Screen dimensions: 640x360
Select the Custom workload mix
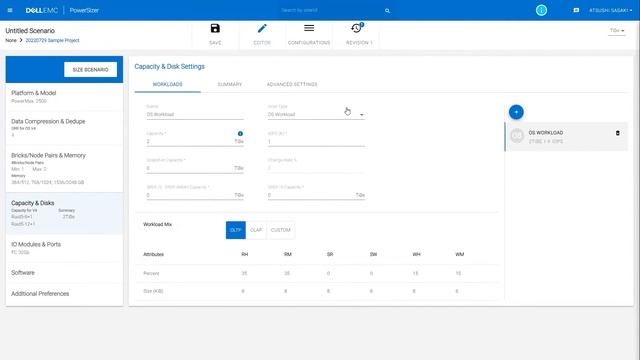[x=280, y=230]
